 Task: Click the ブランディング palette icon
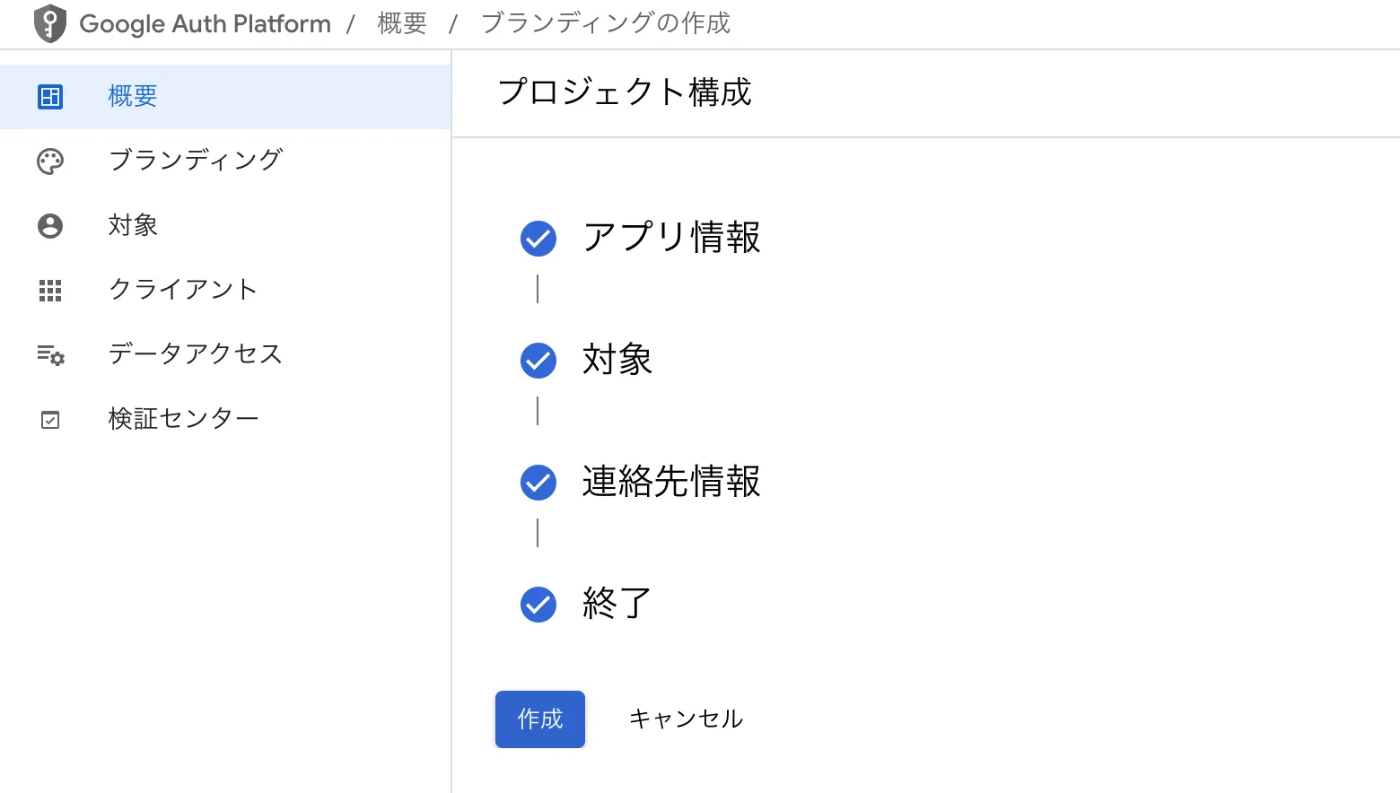[x=50, y=161]
